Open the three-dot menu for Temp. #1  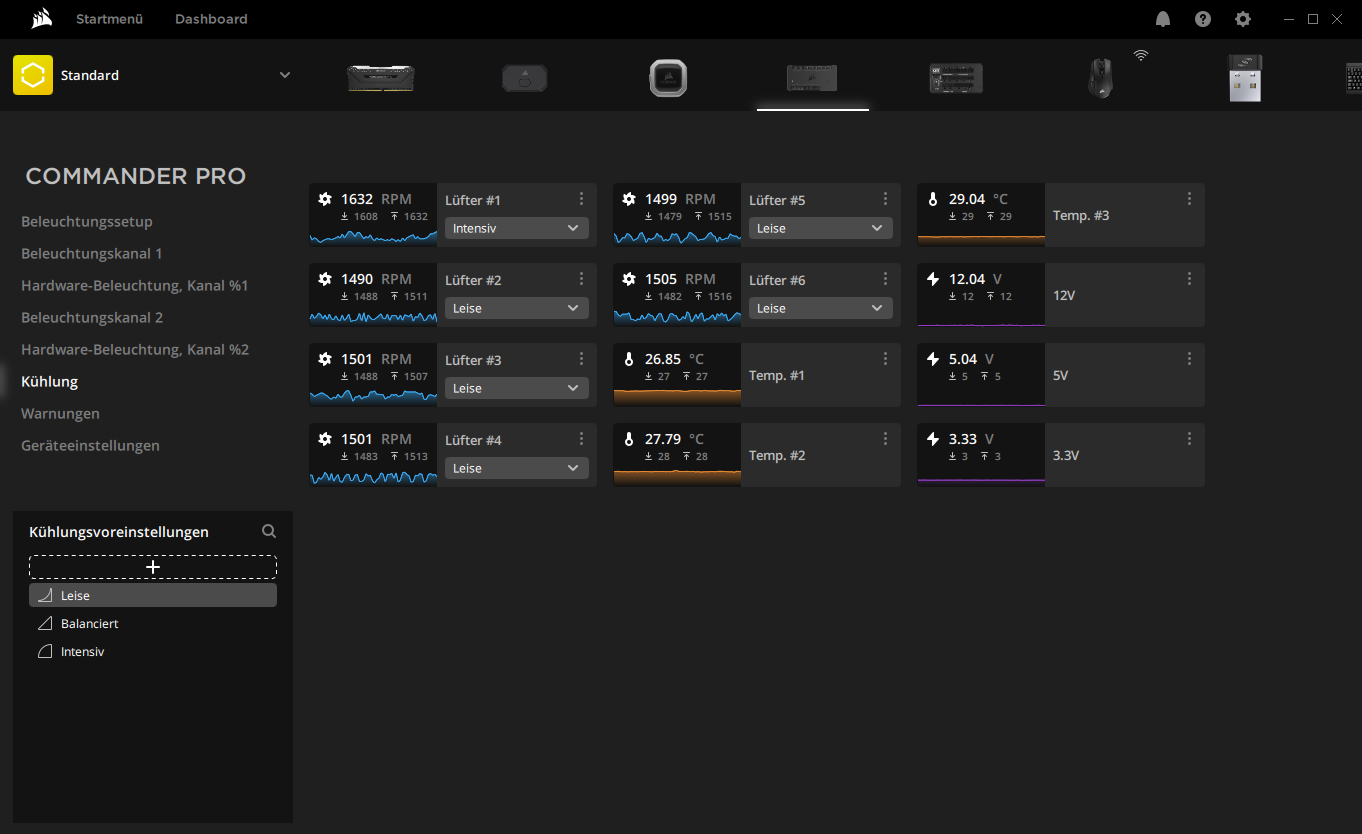click(885, 359)
